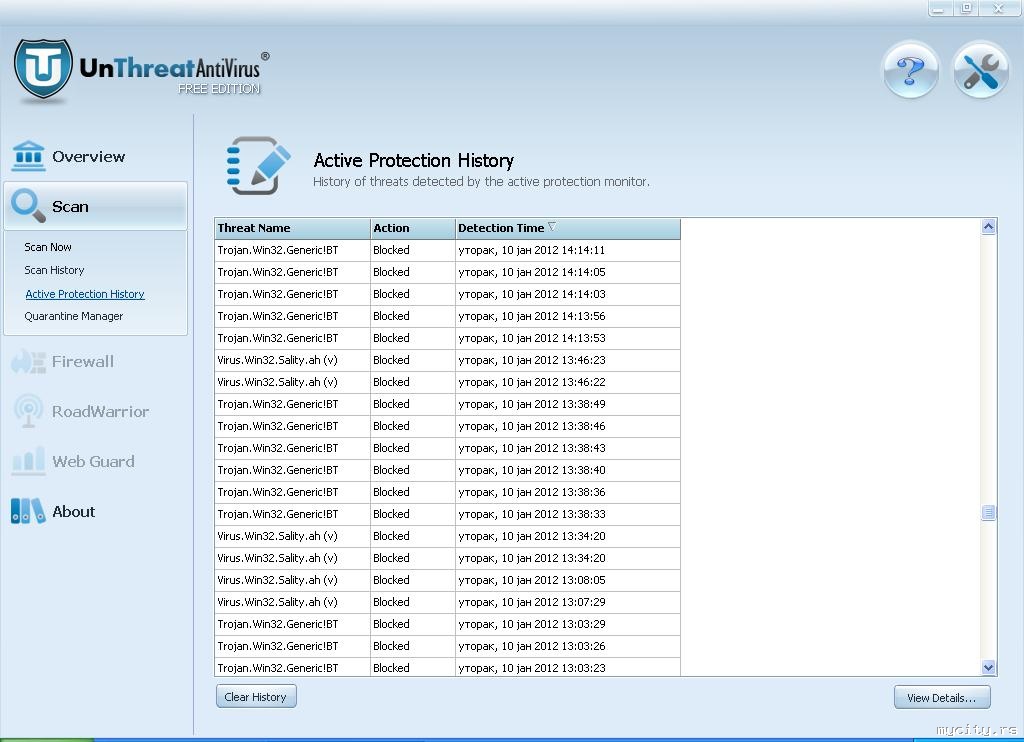Select the Scan section

click(x=95, y=206)
